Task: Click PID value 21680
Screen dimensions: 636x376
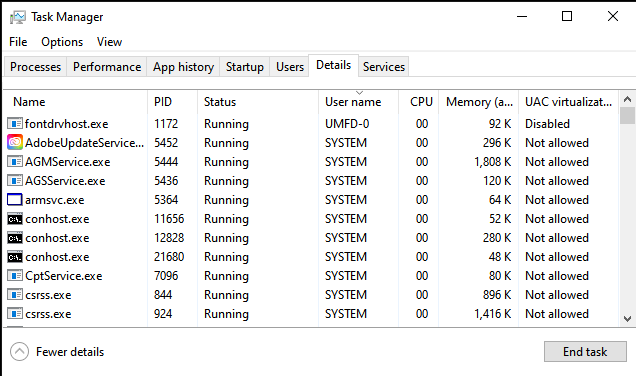Action: point(169,257)
